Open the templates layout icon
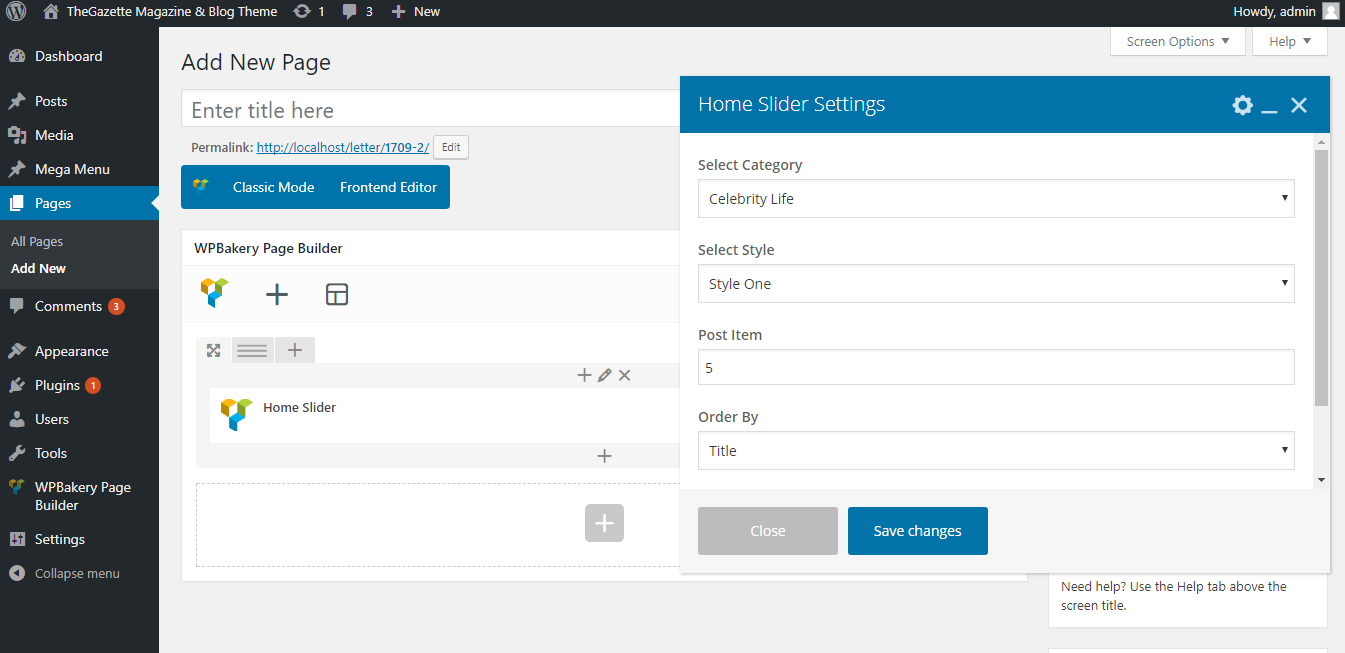The width and height of the screenshot is (1345, 653). 337,294
